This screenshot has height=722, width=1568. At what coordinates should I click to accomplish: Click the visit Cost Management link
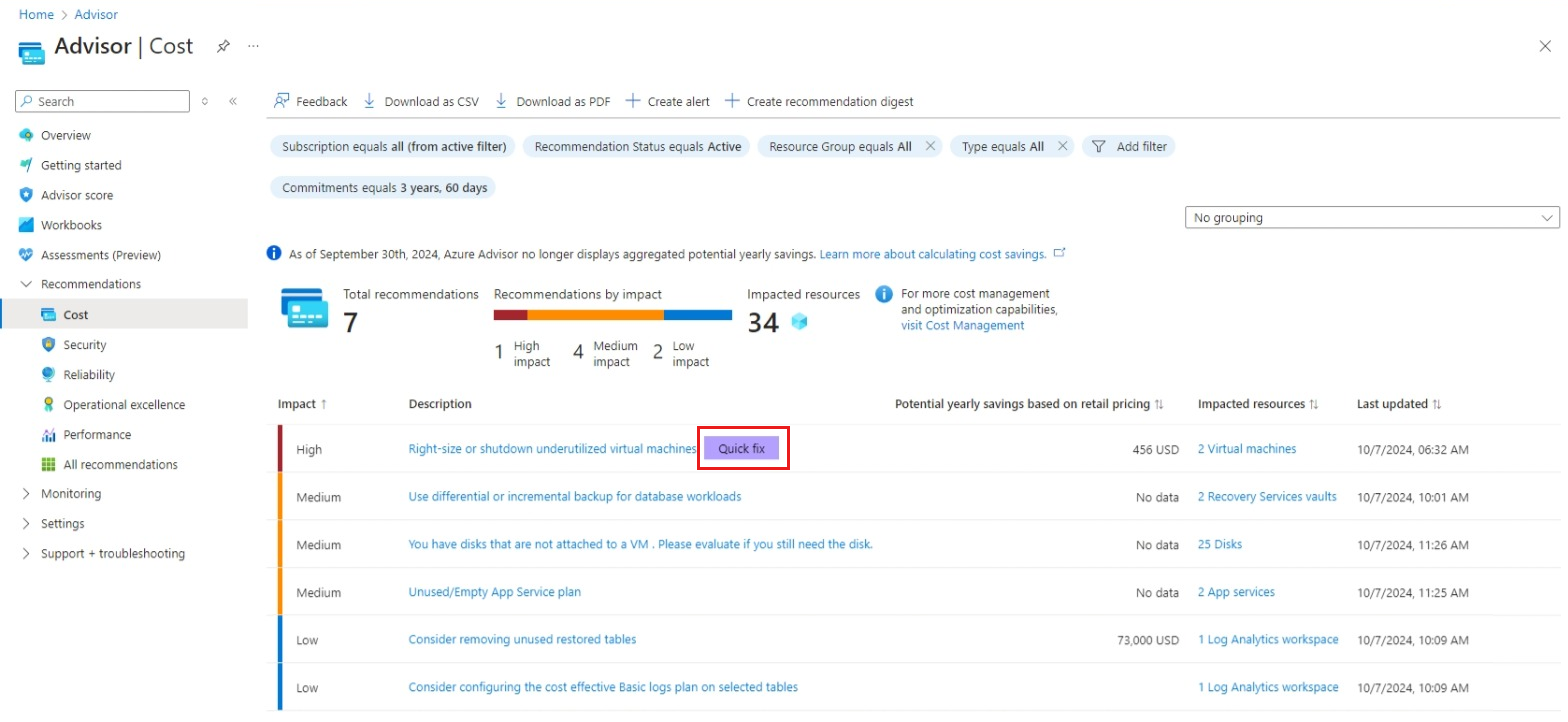[x=962, y=325]
